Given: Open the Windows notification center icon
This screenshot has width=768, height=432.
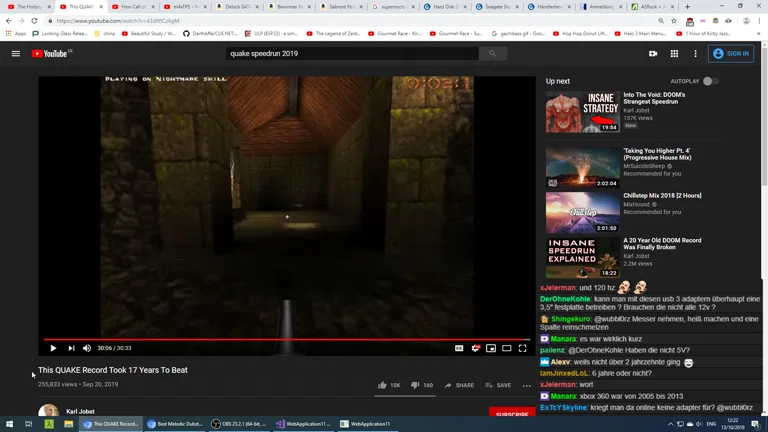Looking at the screenshot, I should (x=755, y=424).
